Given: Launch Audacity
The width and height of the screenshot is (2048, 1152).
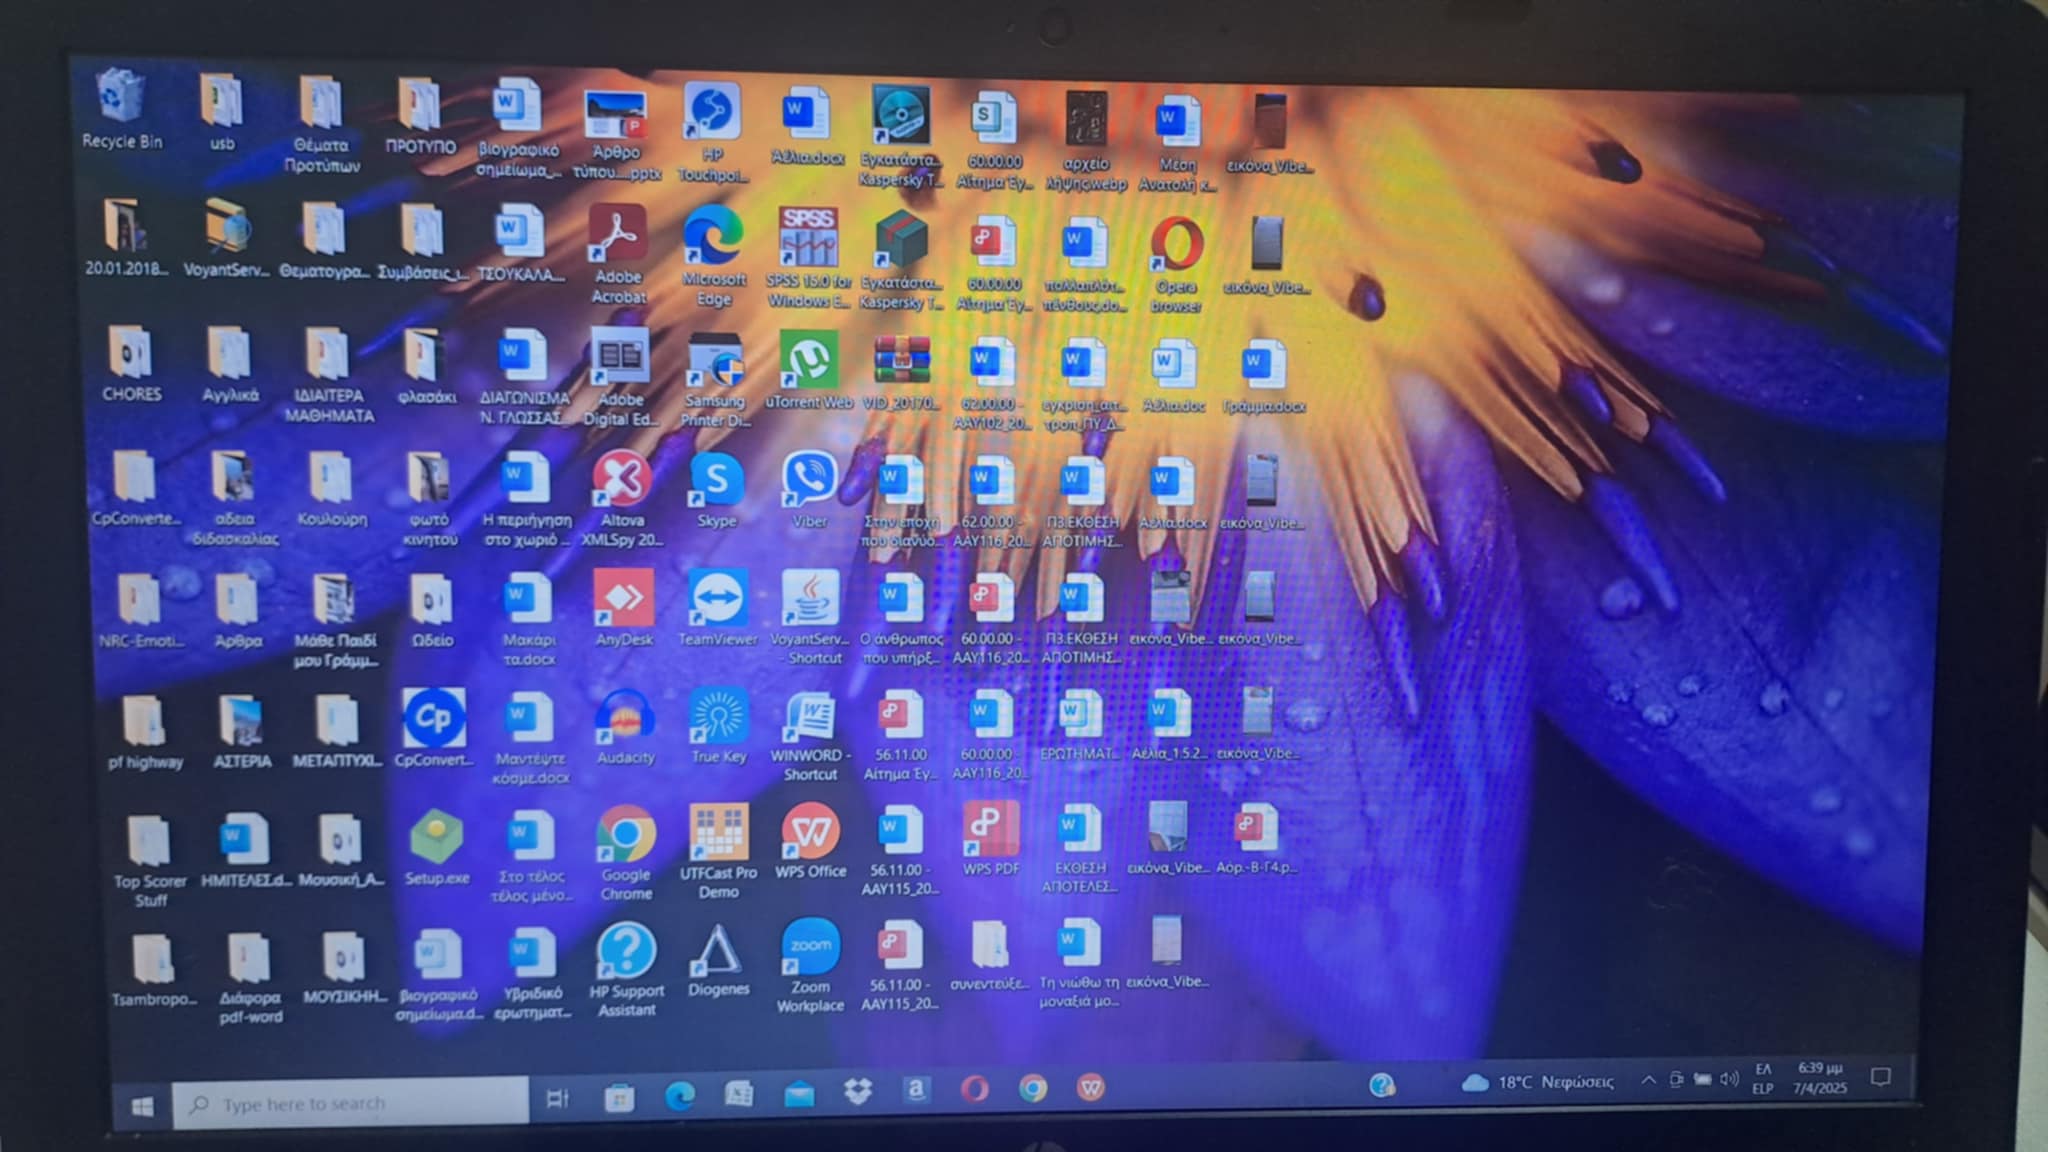Looking at the screenshot, I should tap(625, 726).
